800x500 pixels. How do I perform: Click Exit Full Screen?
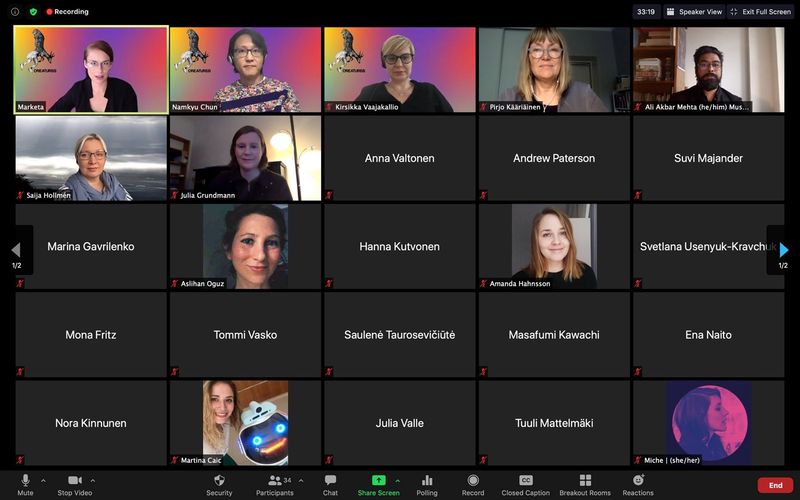click(761, 12)
